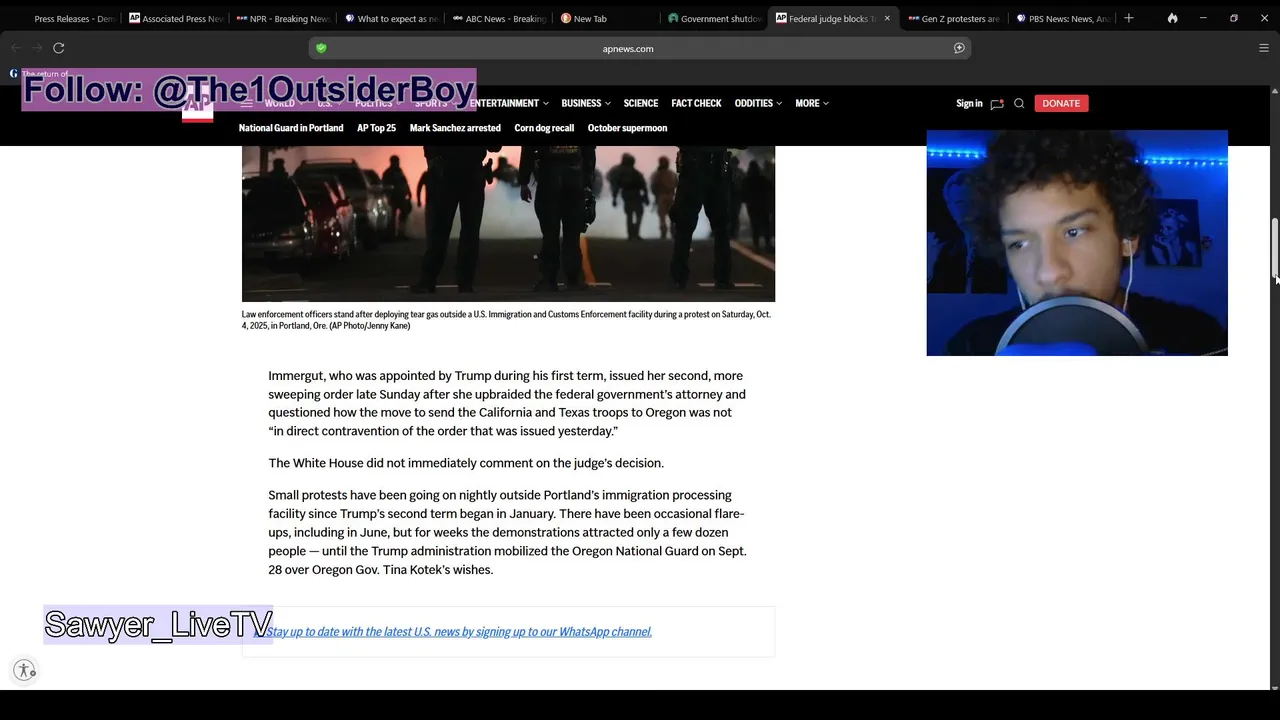Click the Sign in link
1280x720 pixels.
pyautogui.click(x=969, y=103)
